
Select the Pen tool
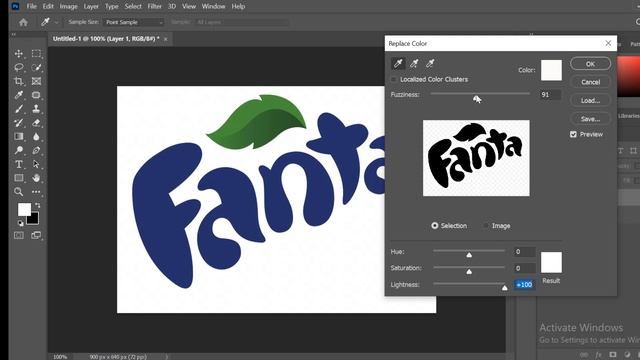click(36, 150)
